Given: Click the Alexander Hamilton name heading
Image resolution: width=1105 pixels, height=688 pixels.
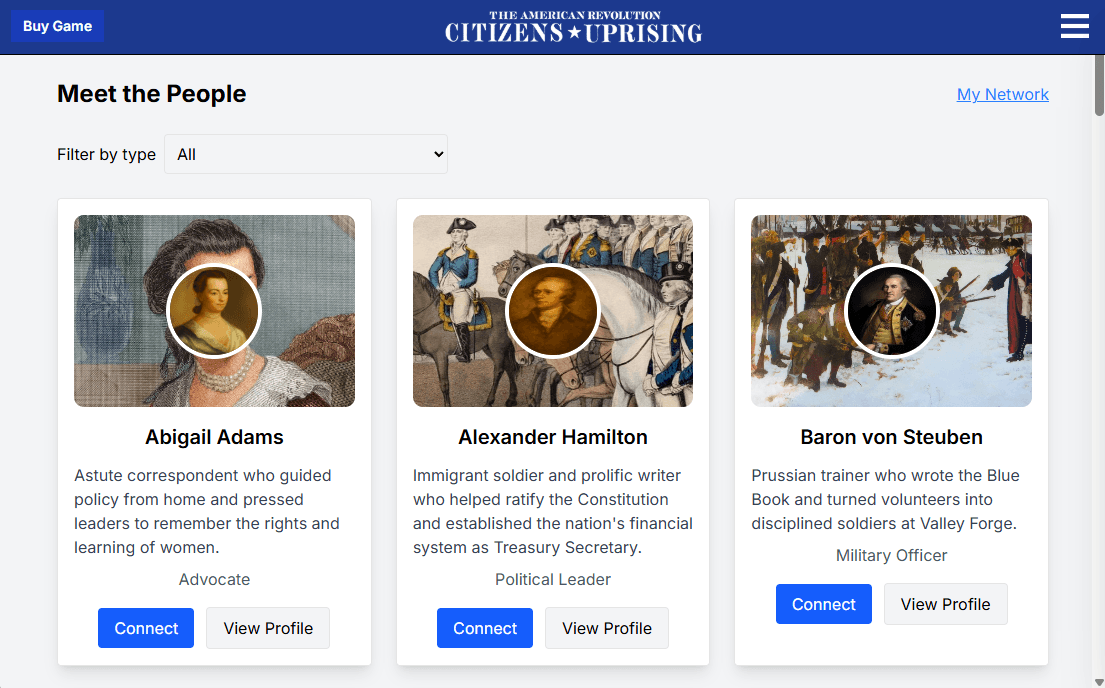Looking at the screenshot, I should click(553, 437).
